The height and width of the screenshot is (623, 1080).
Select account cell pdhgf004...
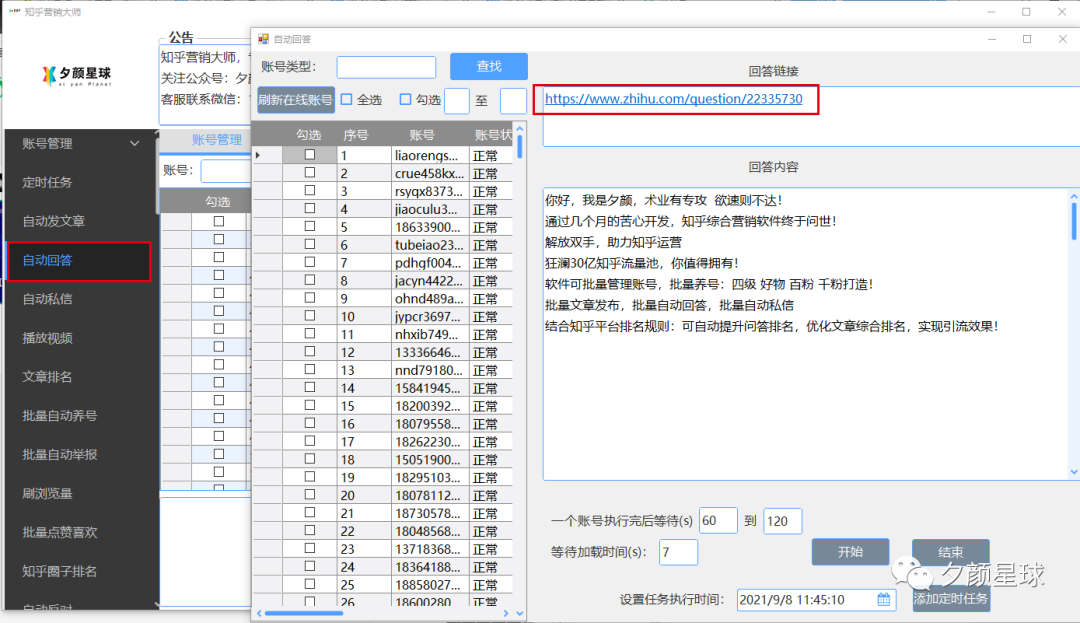click(x=429, y=263)
